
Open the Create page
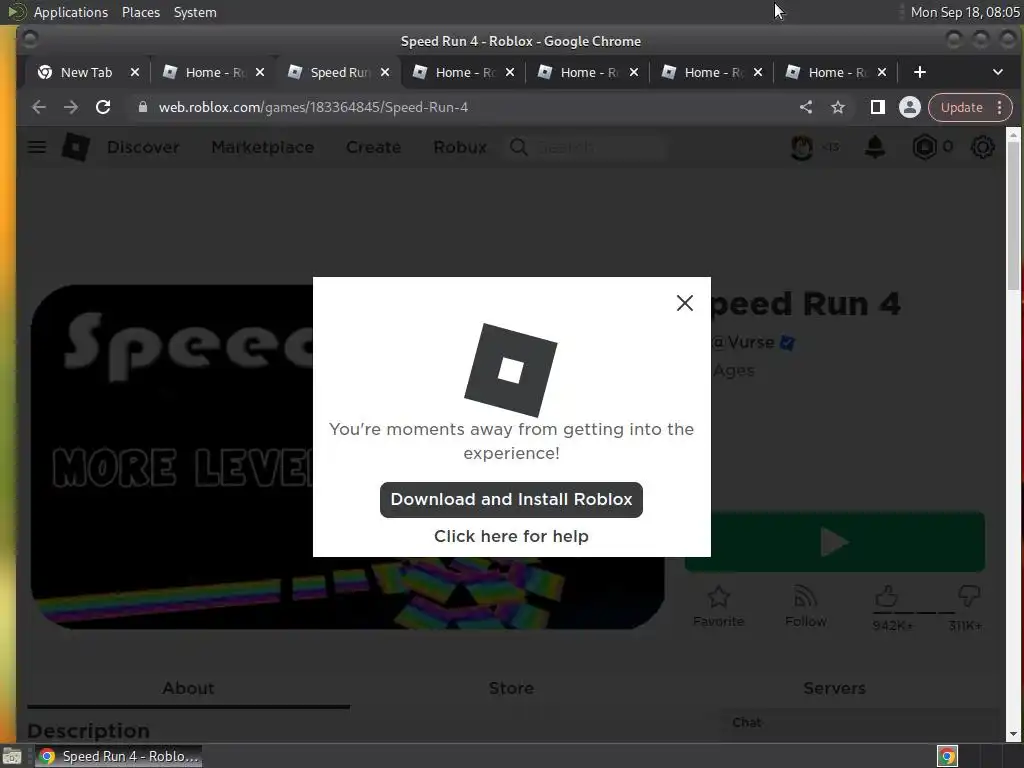point(374,147)
